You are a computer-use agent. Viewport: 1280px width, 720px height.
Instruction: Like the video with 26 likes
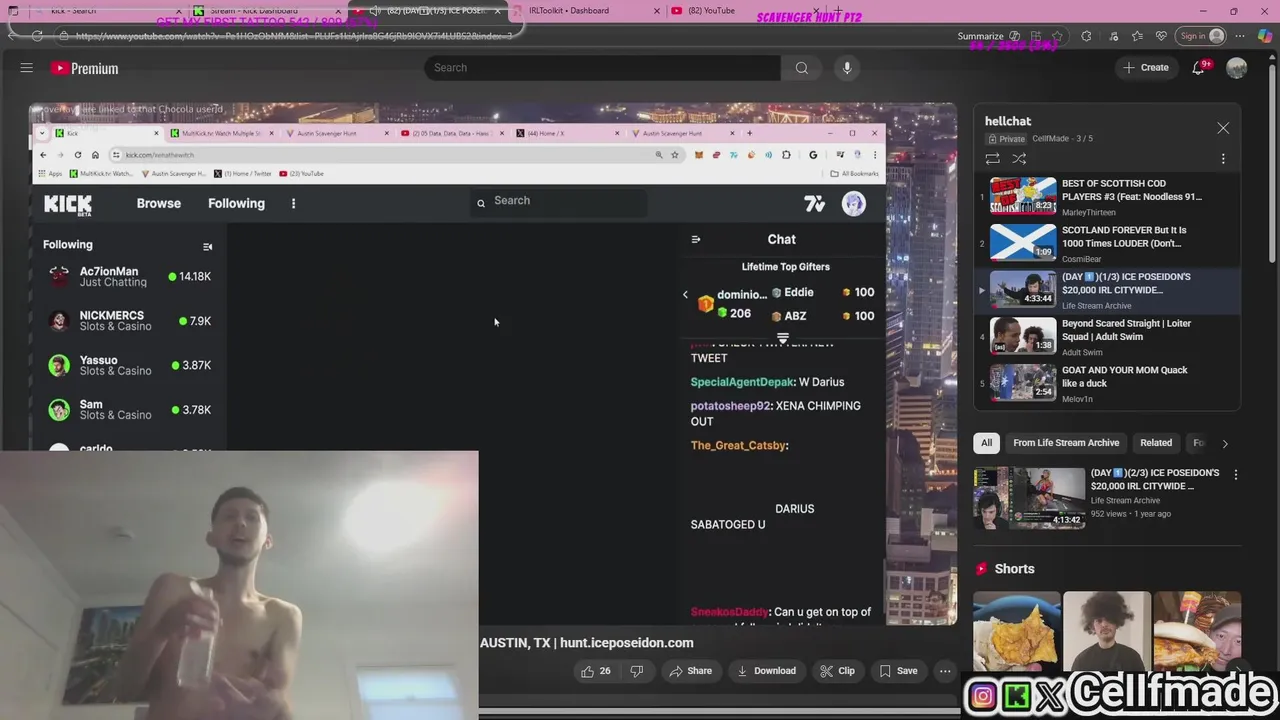pyautogui.click(x=596, y=671)
